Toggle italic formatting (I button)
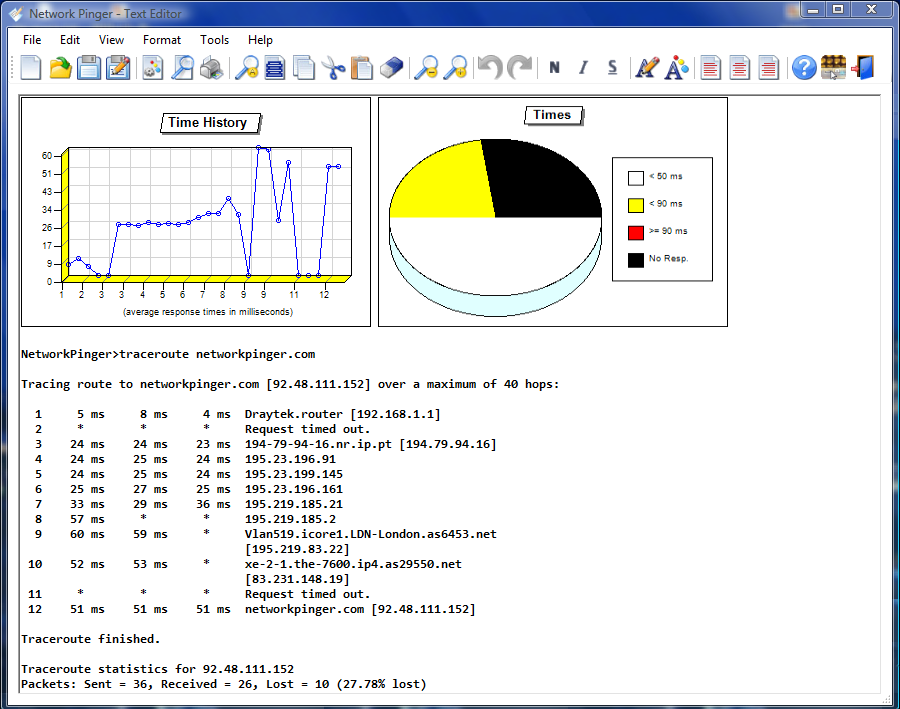 click(583, 68)
